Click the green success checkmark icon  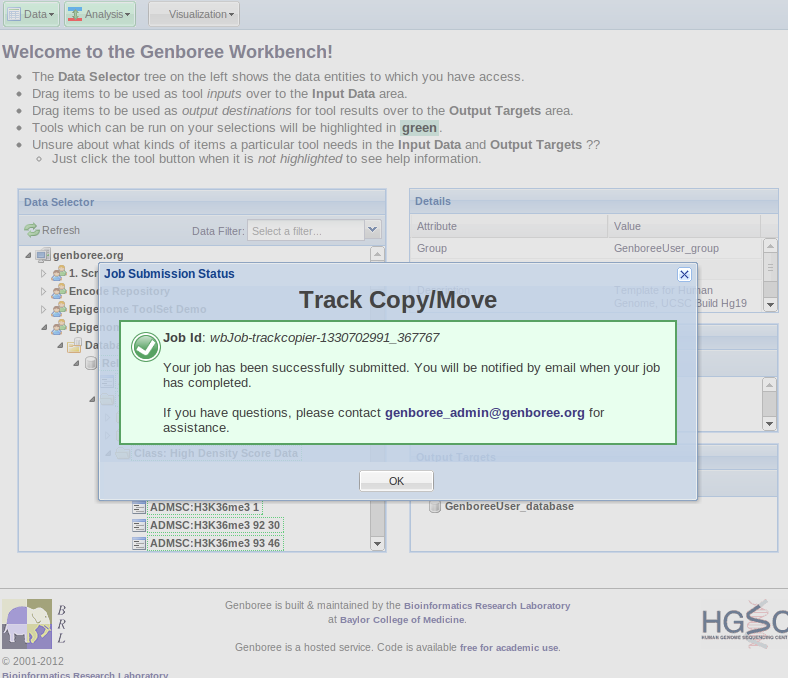146,346
